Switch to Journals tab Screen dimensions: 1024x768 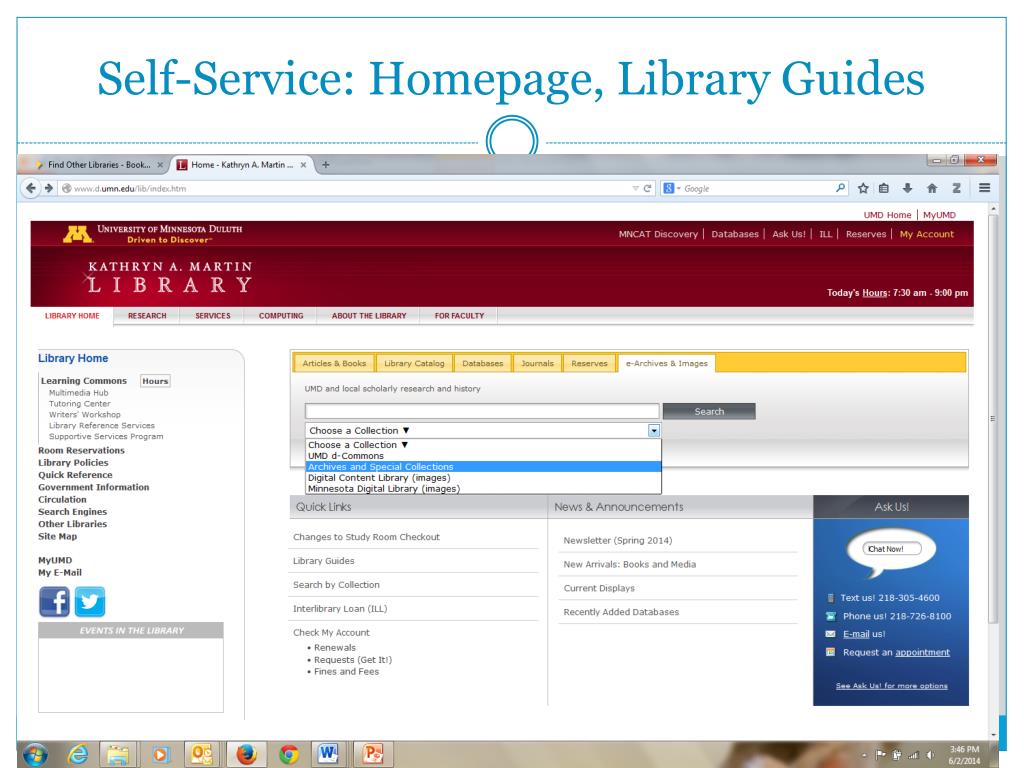point(537,363)
